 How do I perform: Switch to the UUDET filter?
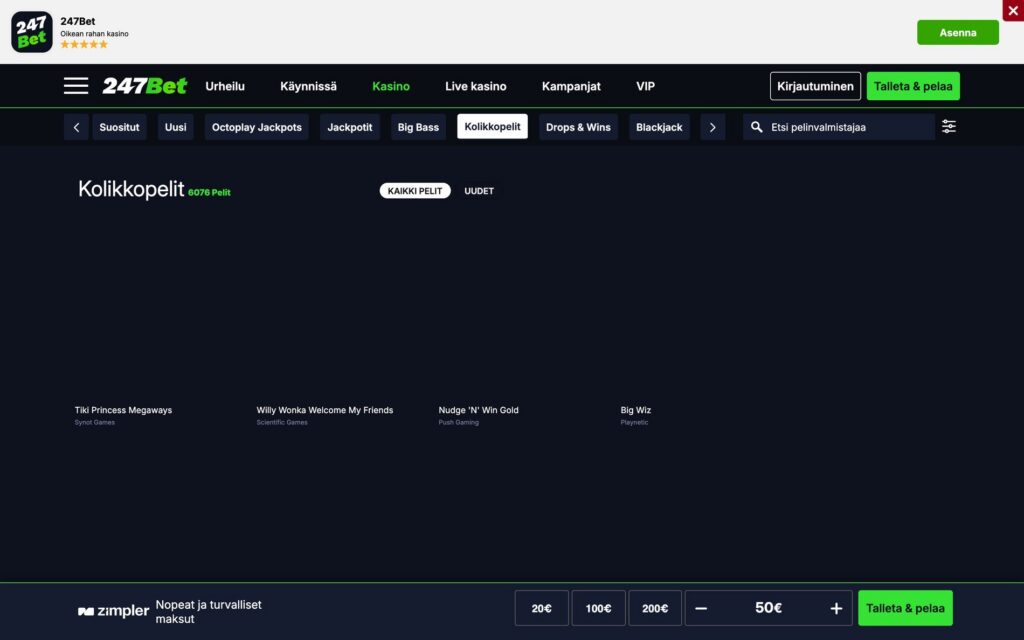(479, 191)
